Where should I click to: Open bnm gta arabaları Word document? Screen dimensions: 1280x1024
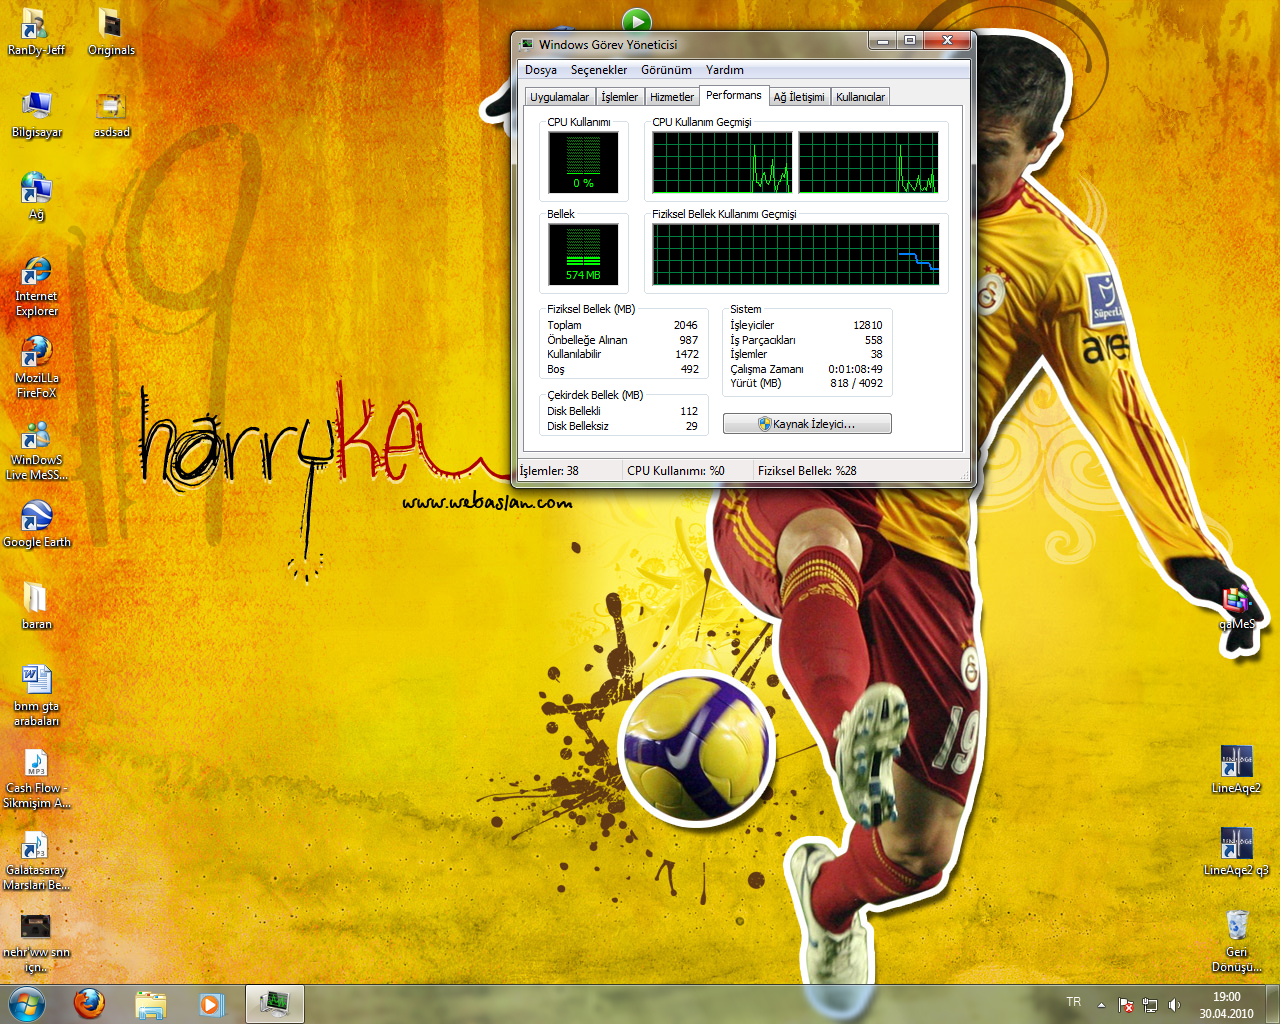click(x=36, y=697)
